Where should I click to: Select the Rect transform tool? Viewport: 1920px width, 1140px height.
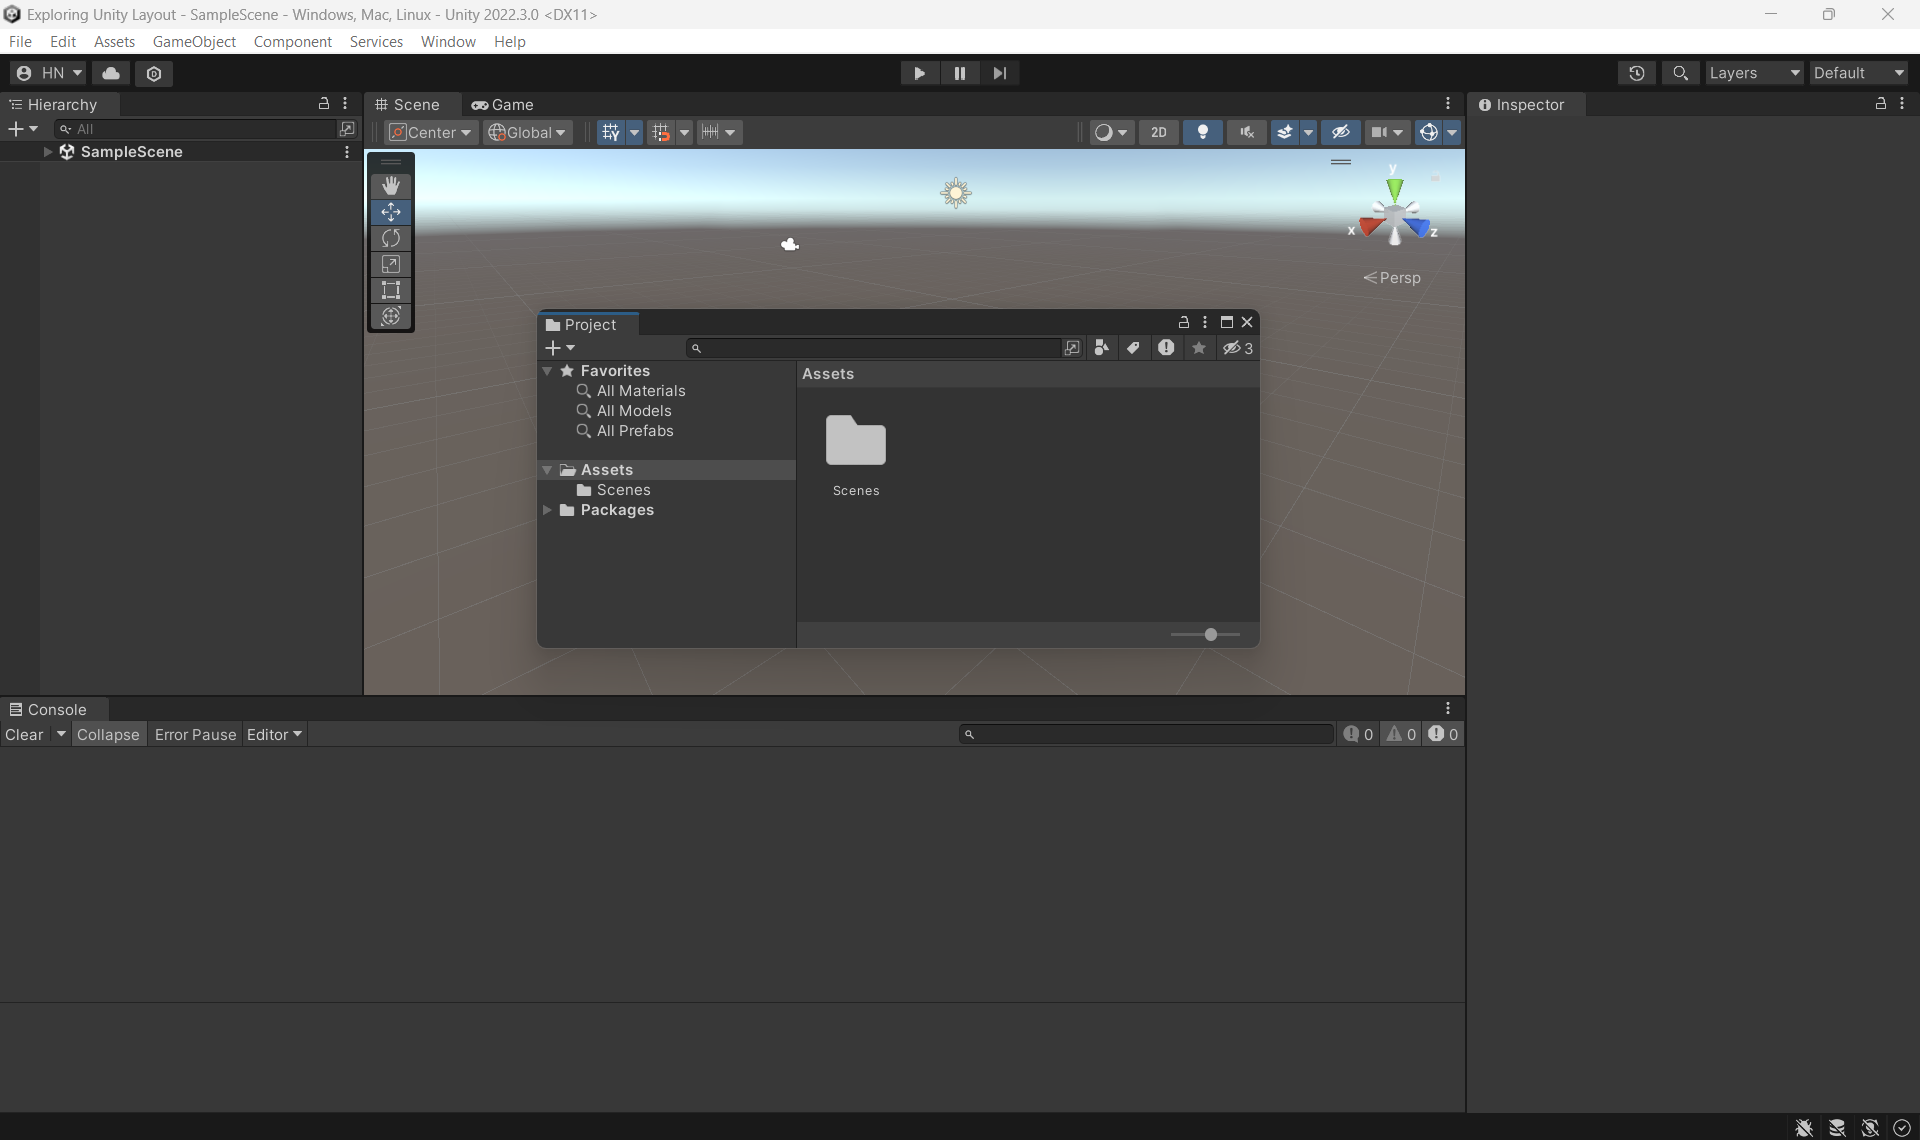[391, 290]
